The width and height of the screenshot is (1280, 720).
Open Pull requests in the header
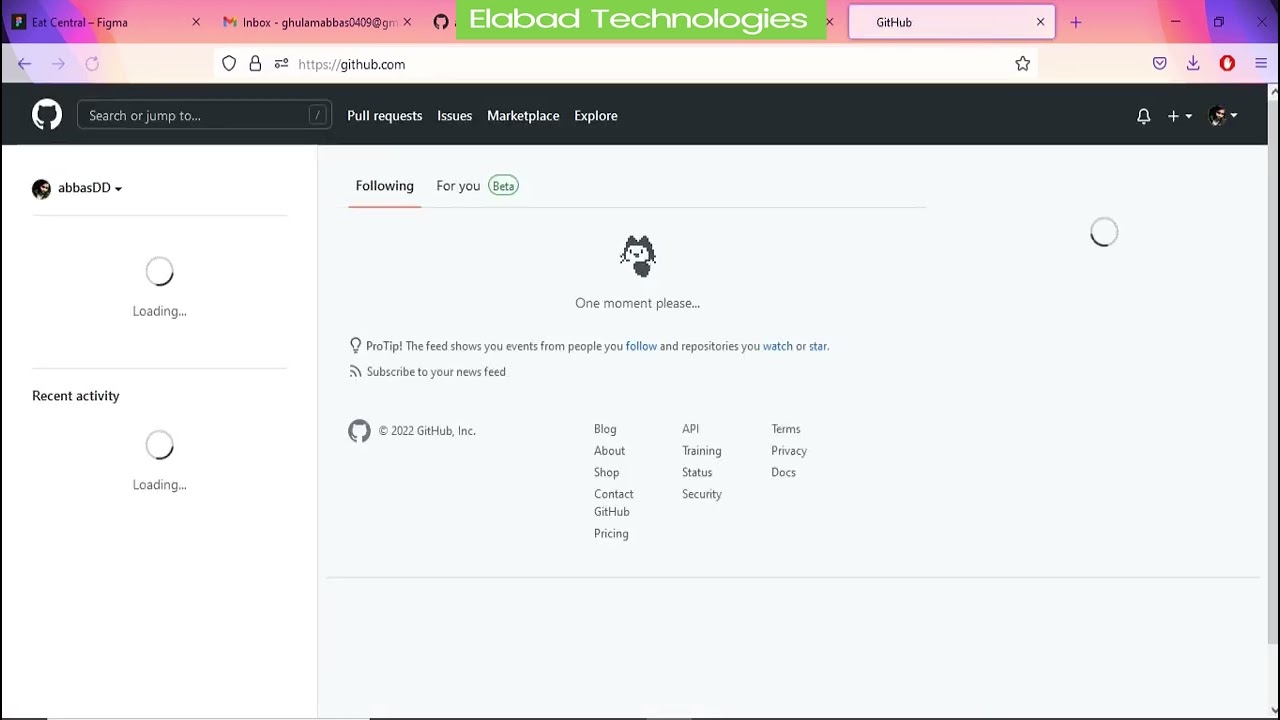click(x=384, y=115)
